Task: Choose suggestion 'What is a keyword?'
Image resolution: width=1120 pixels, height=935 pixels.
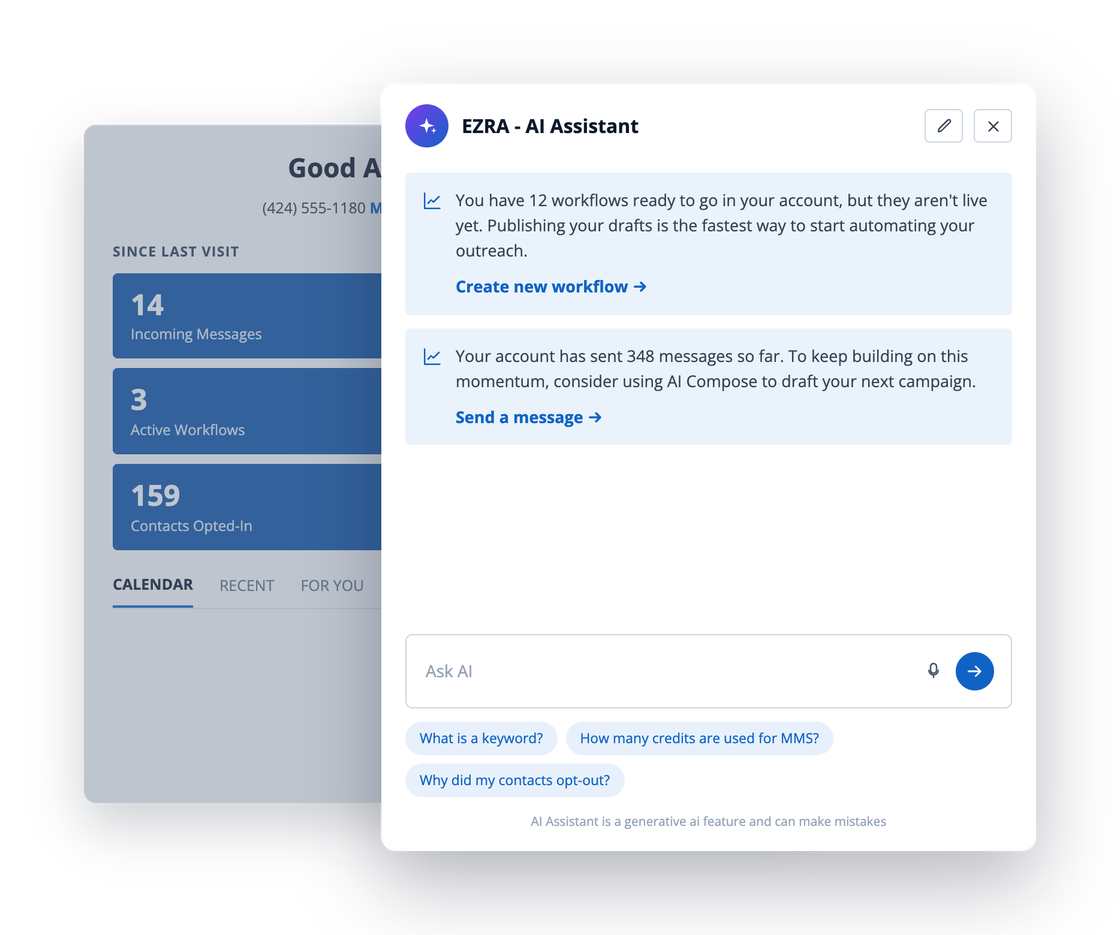Action: coord(481,738)
